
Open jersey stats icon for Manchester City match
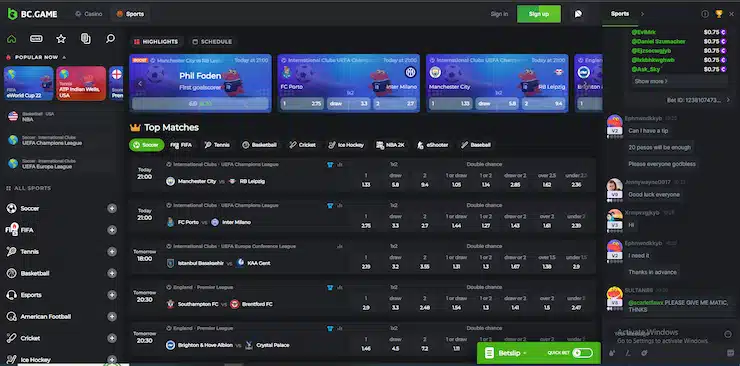tap(330, 165)
